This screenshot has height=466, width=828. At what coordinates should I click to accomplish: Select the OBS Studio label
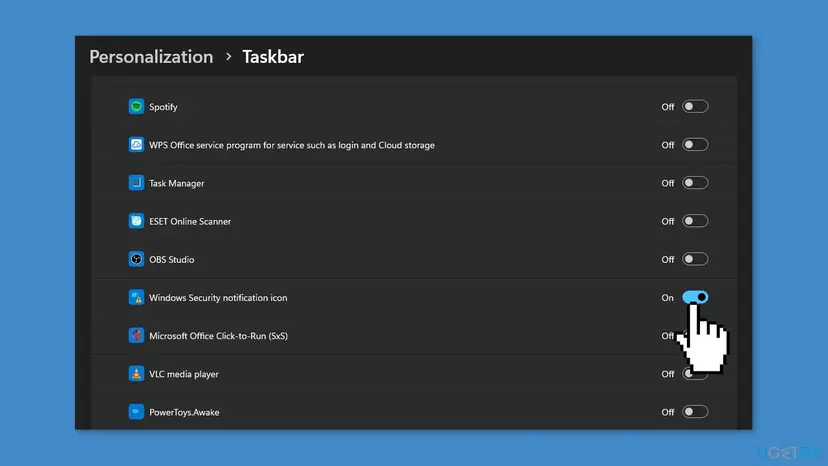click(x=172, y=259)
